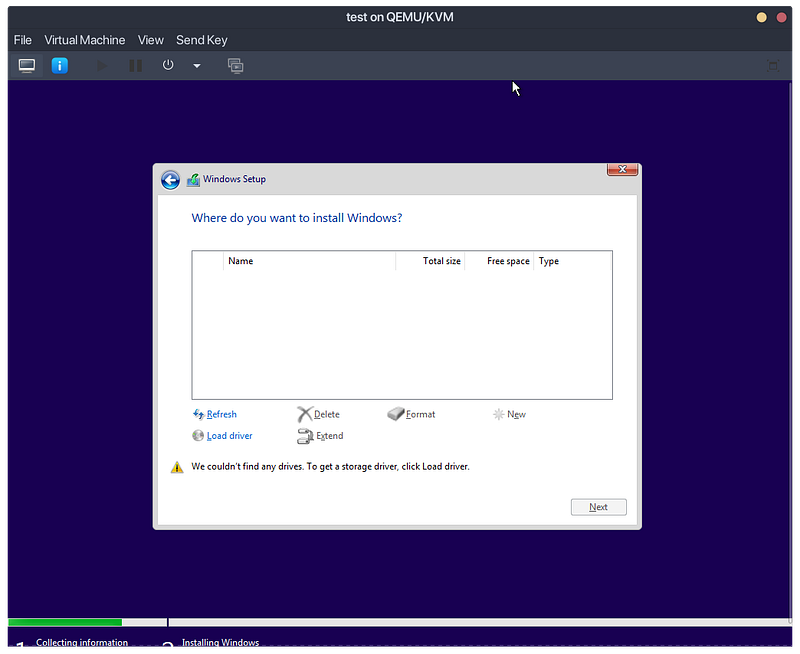Click Load driver link
The width and height of the screenshot is (800, 654).
pyautogui.click(x=230, y=436)
